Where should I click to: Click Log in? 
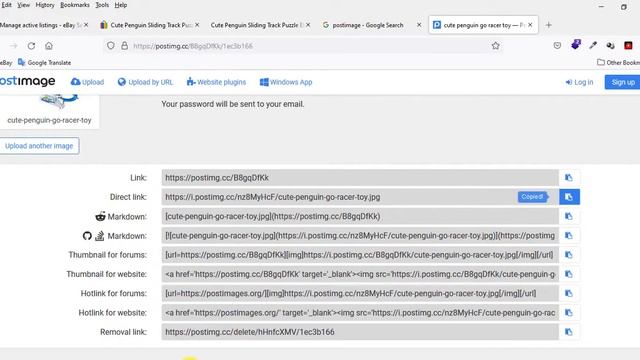pyautogui.click(x=579, y=82)
